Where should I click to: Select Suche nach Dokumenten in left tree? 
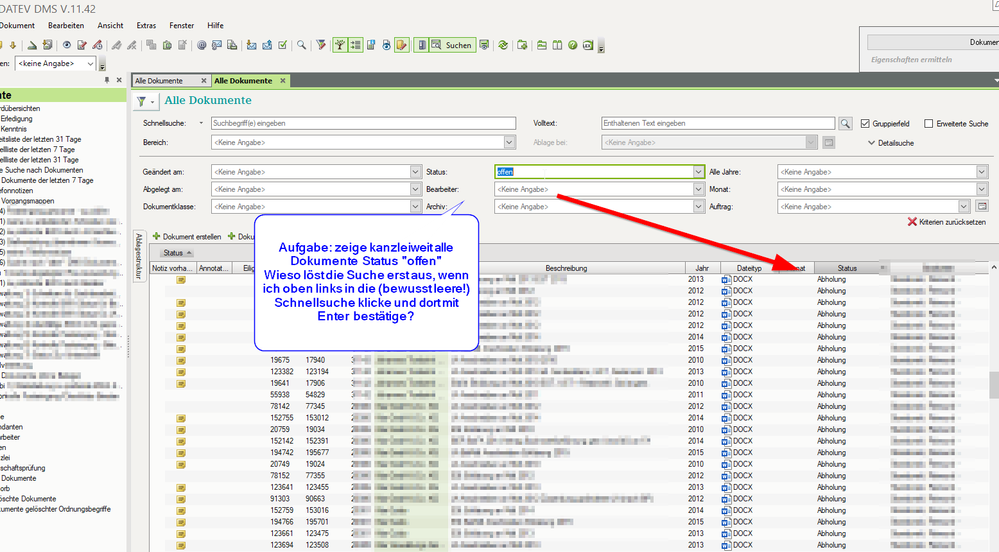(x=44, y=170)
